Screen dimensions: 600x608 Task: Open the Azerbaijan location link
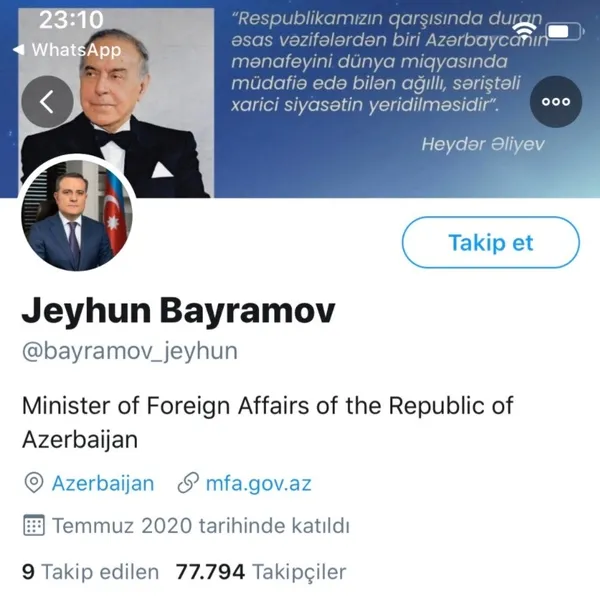[x=103, y=484]
